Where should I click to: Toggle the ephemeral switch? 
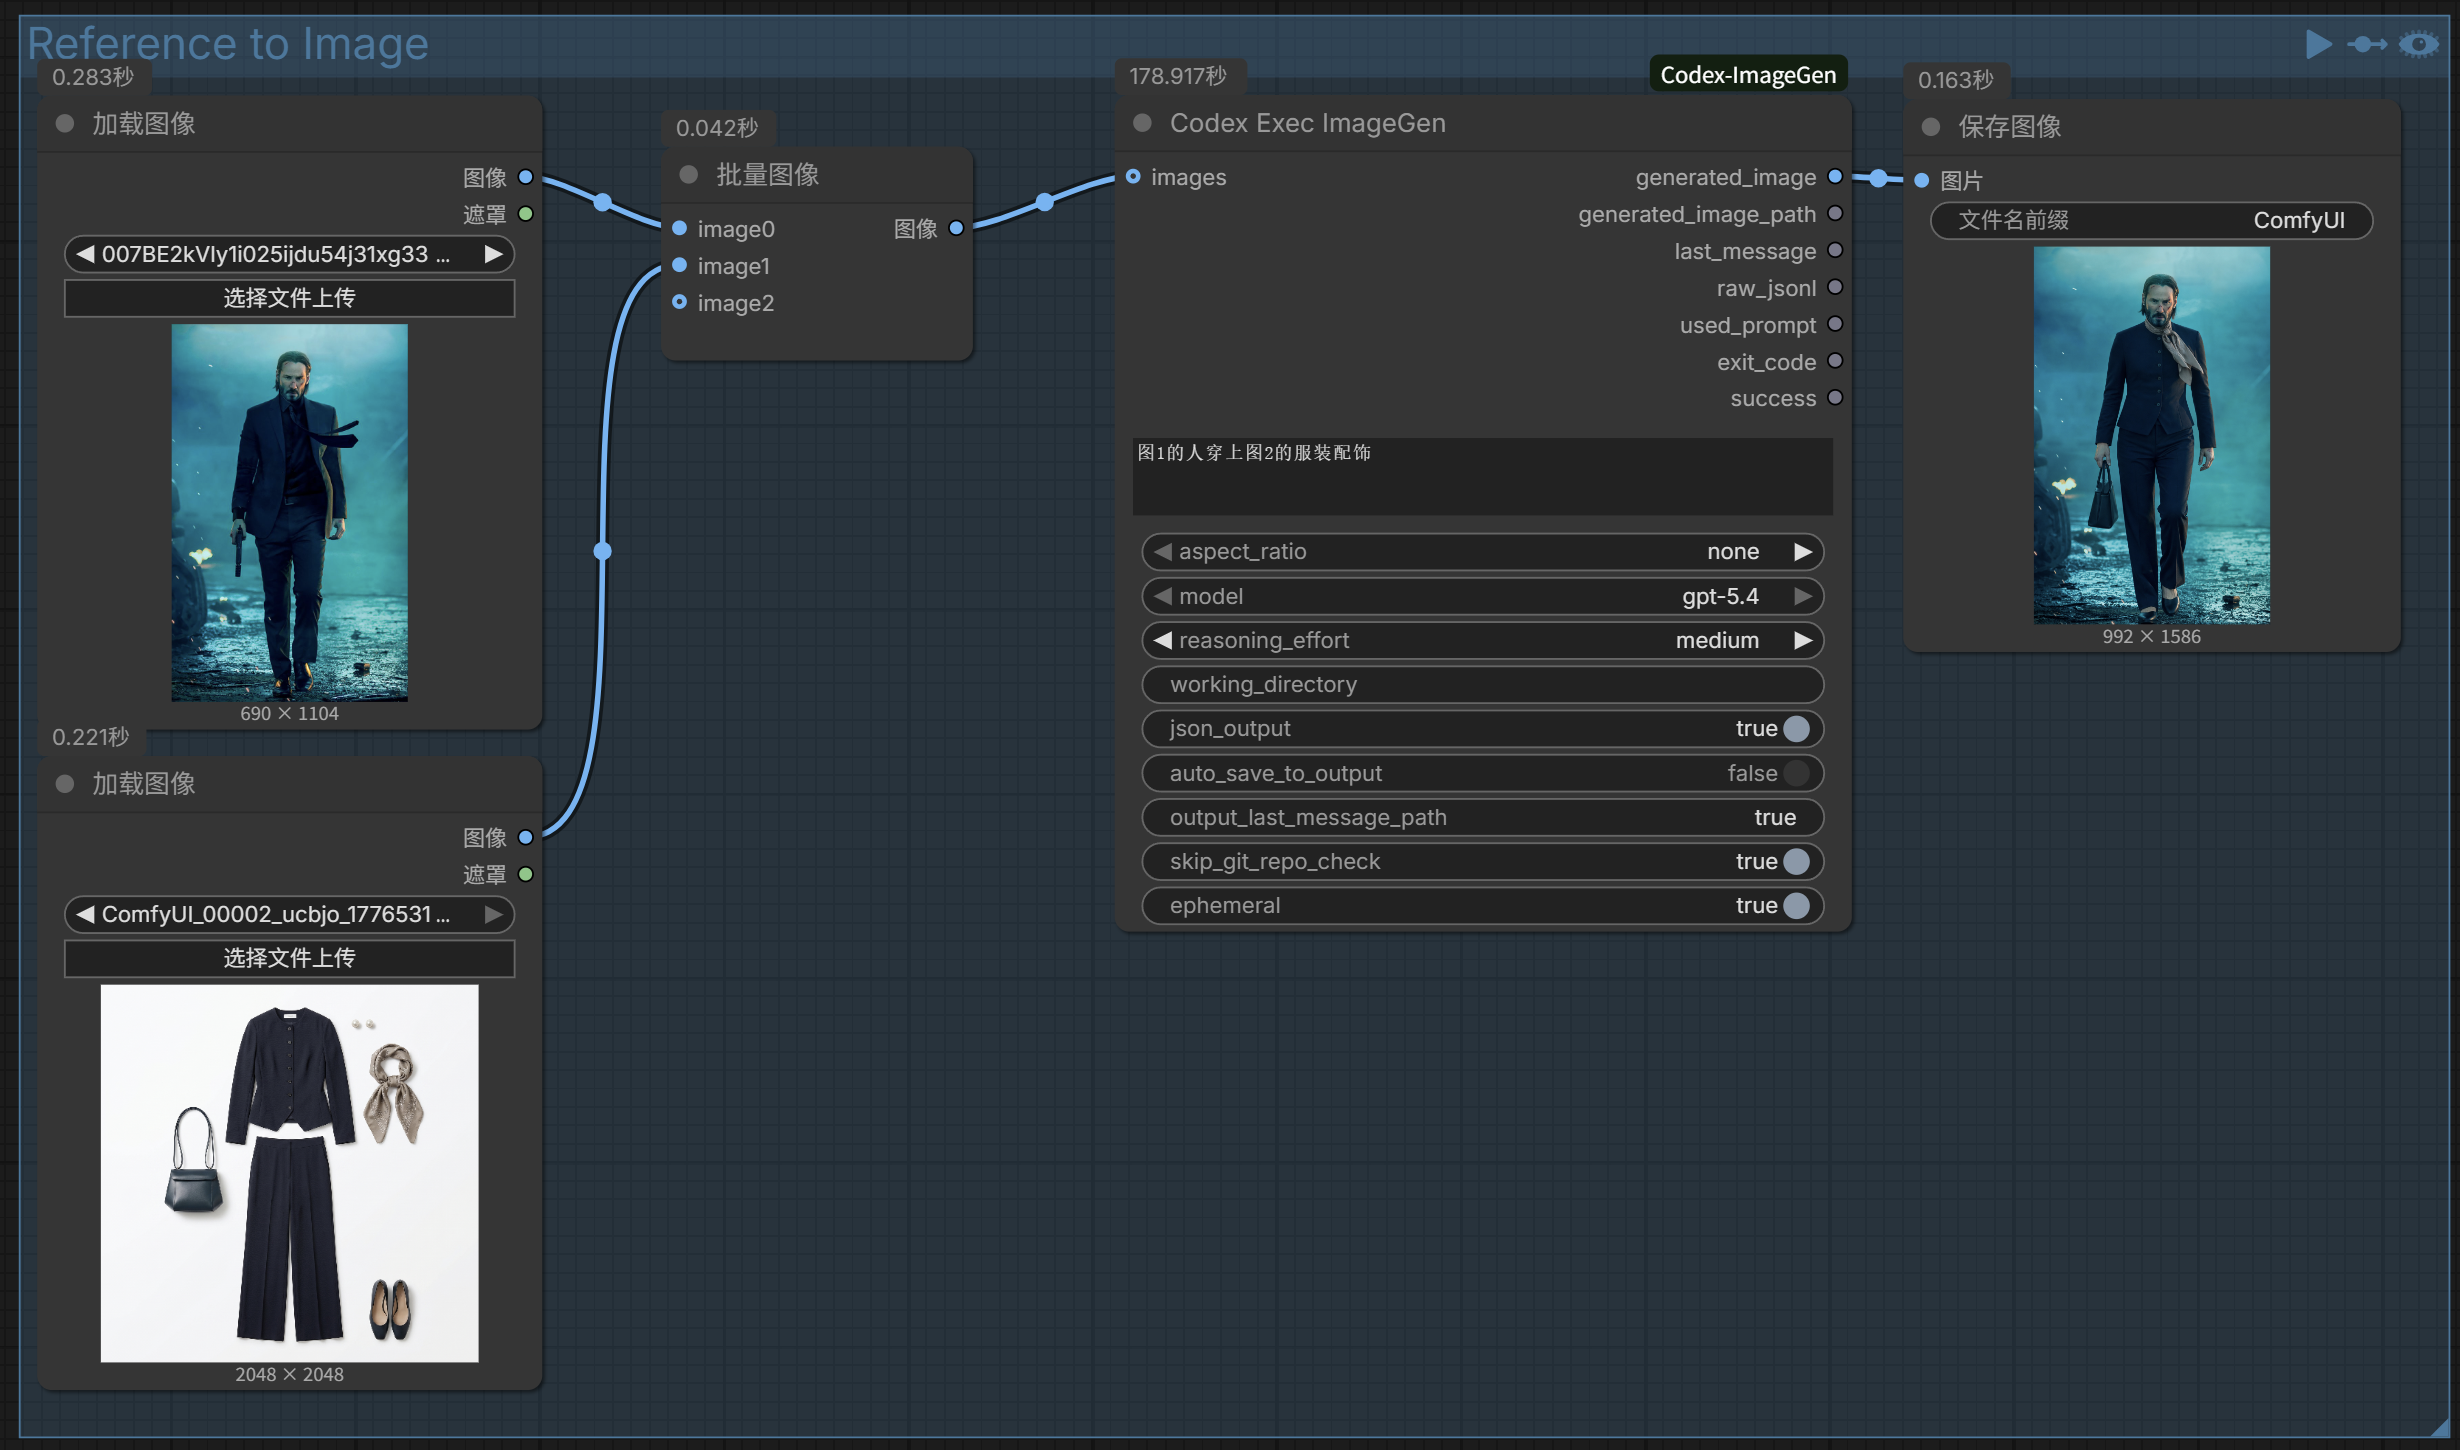(x=1796, y=906)
